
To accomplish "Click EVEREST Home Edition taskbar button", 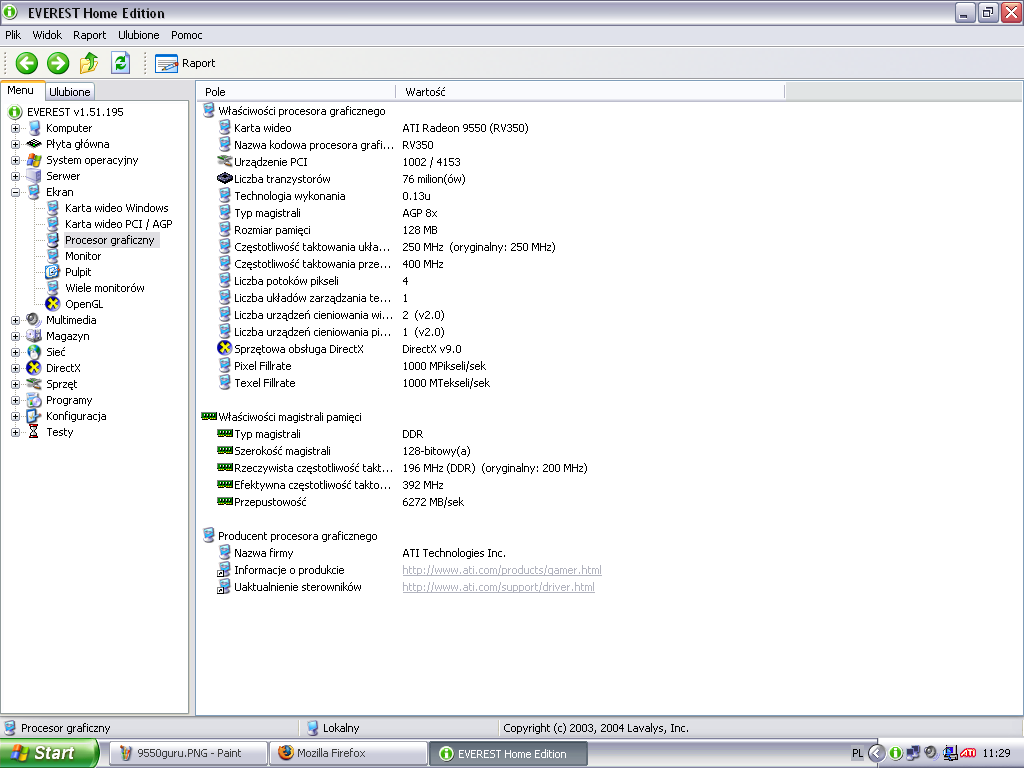I will 508,754.
